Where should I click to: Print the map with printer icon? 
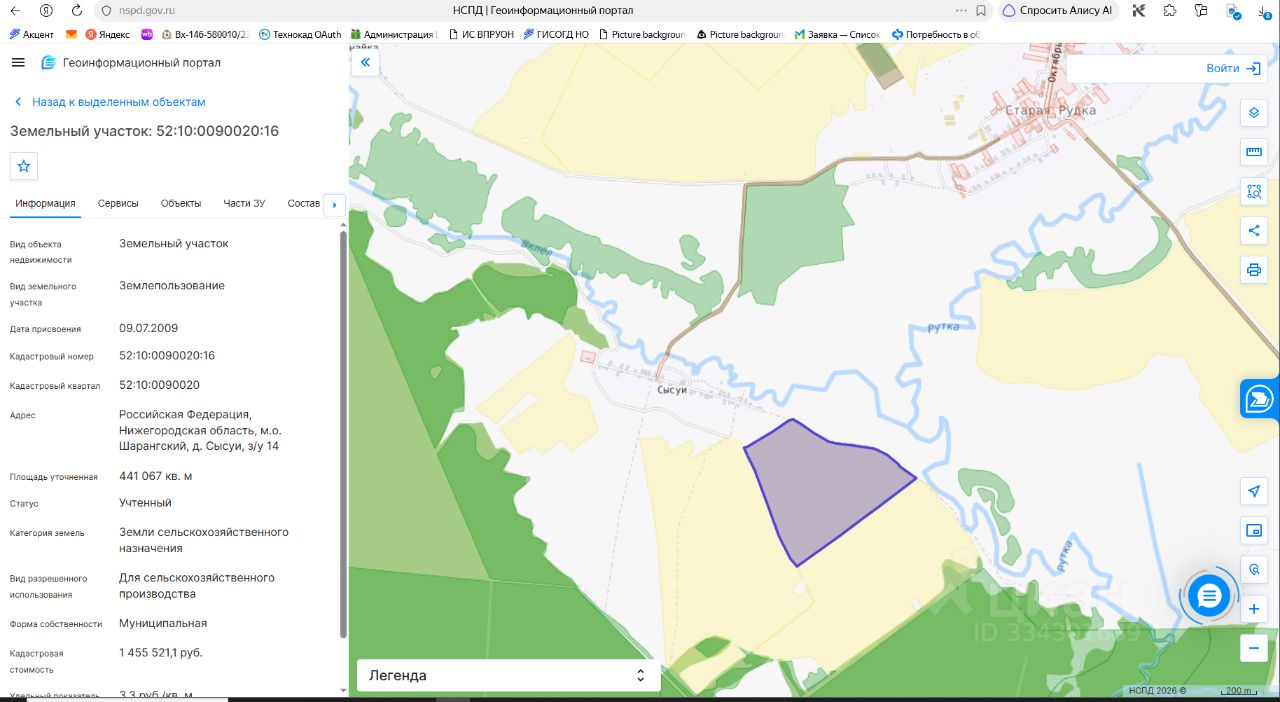[1254, 270]
